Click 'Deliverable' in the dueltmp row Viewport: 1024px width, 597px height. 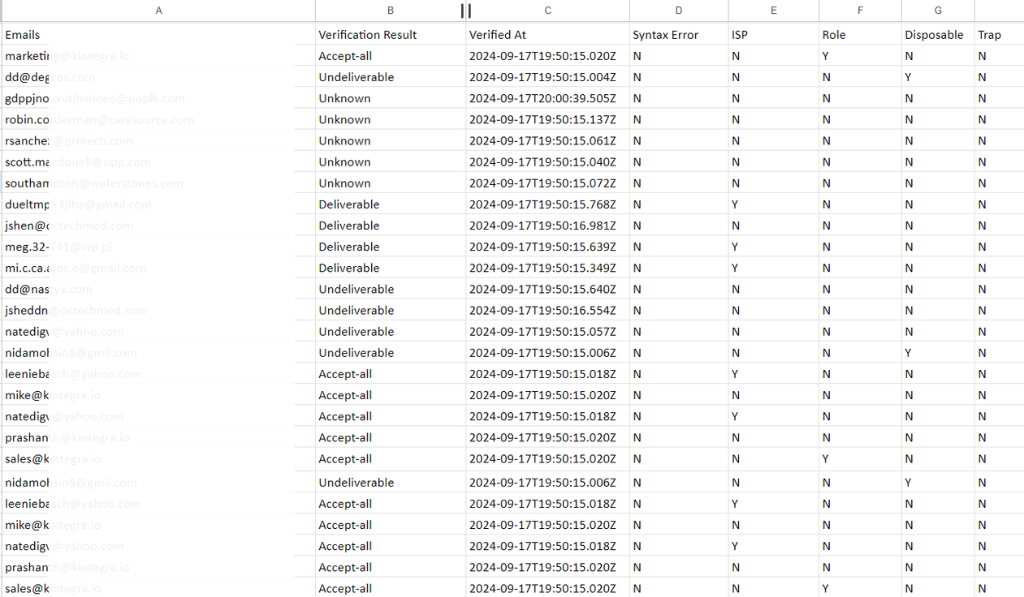349,204
